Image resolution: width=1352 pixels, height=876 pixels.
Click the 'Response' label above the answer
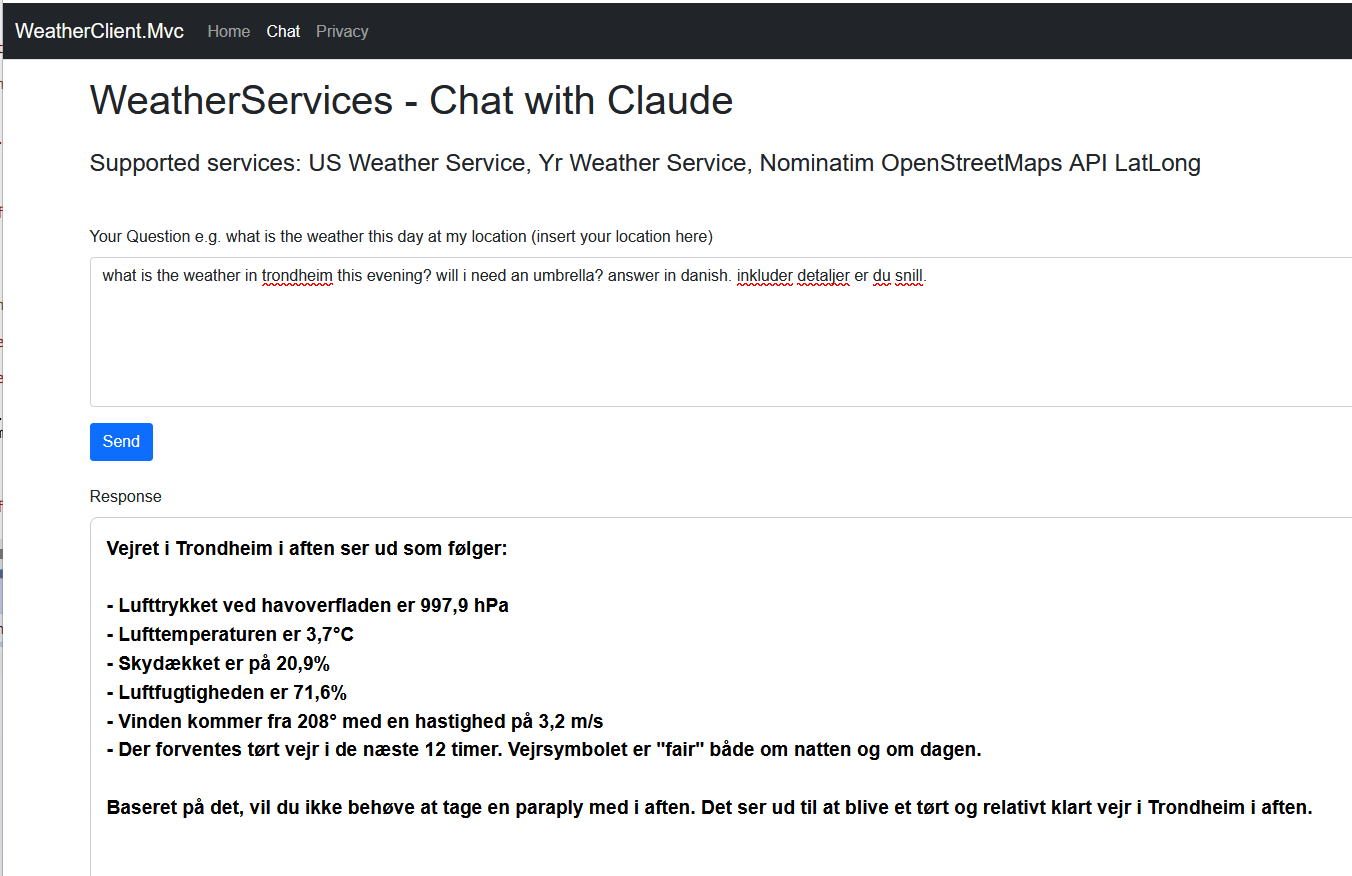tap(125, 497)
